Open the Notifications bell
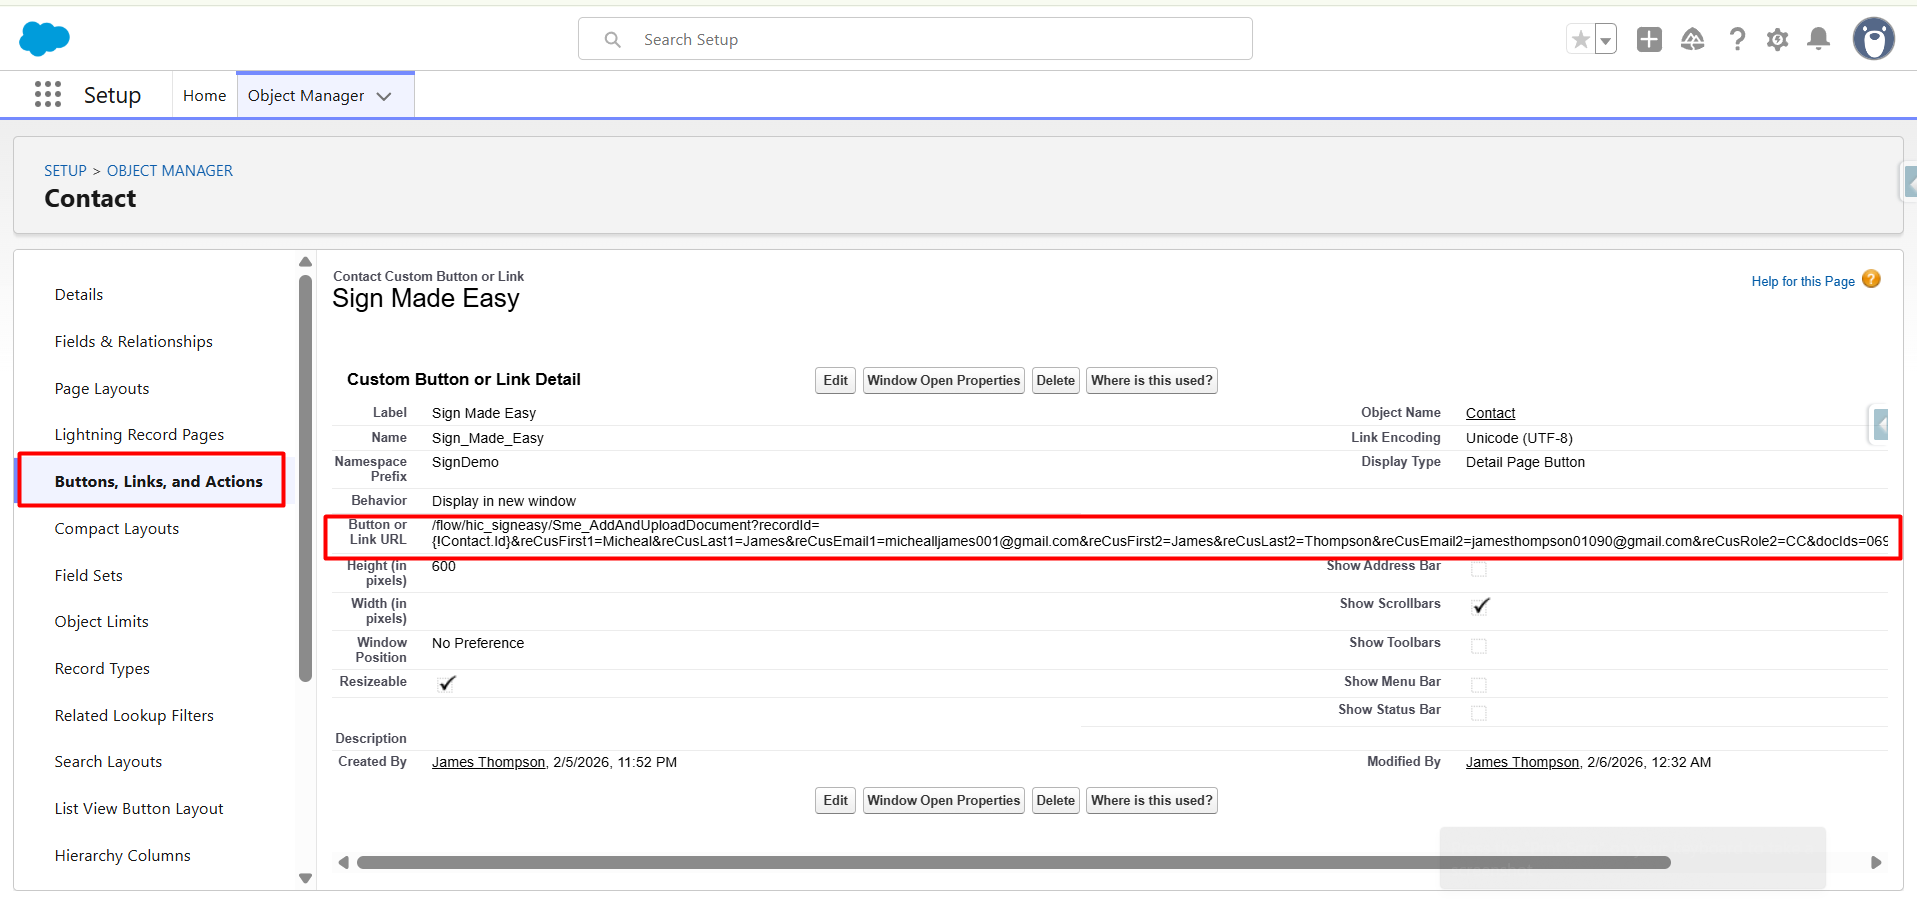 (x=1819, y=39)
